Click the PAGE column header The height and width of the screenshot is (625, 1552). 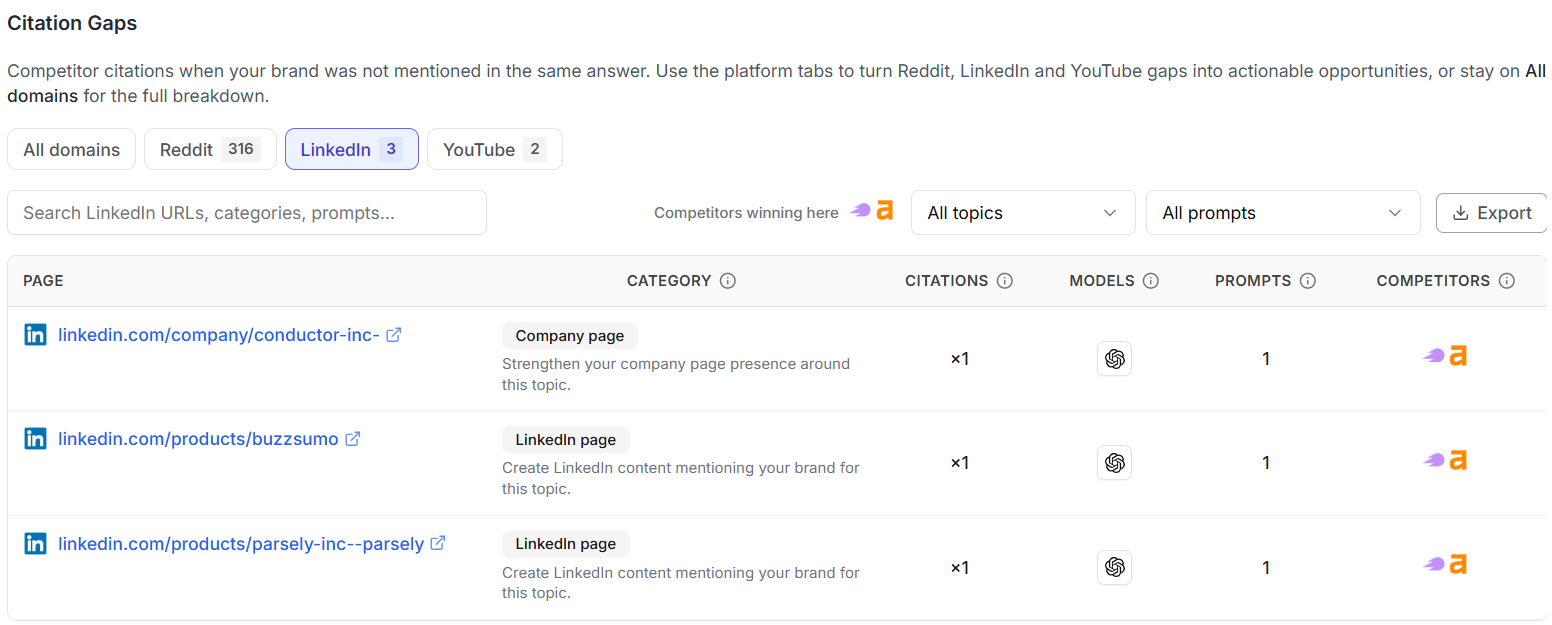43,281
